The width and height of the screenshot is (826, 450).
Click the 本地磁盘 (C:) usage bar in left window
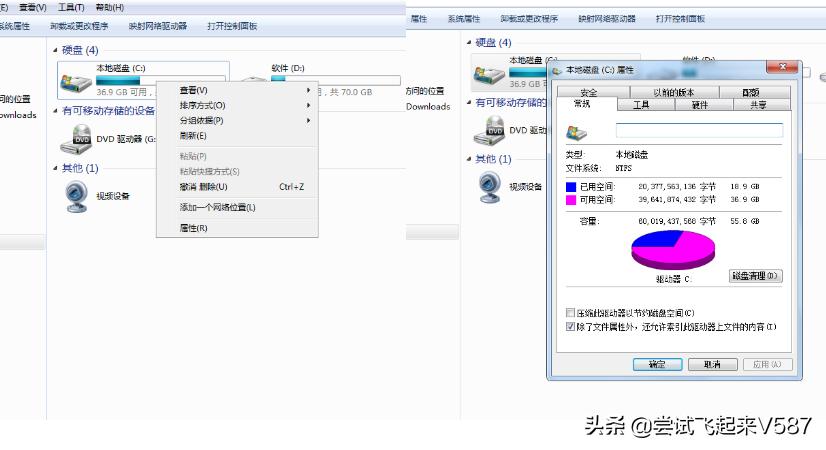pyautogui.click(x=161, y=80)
